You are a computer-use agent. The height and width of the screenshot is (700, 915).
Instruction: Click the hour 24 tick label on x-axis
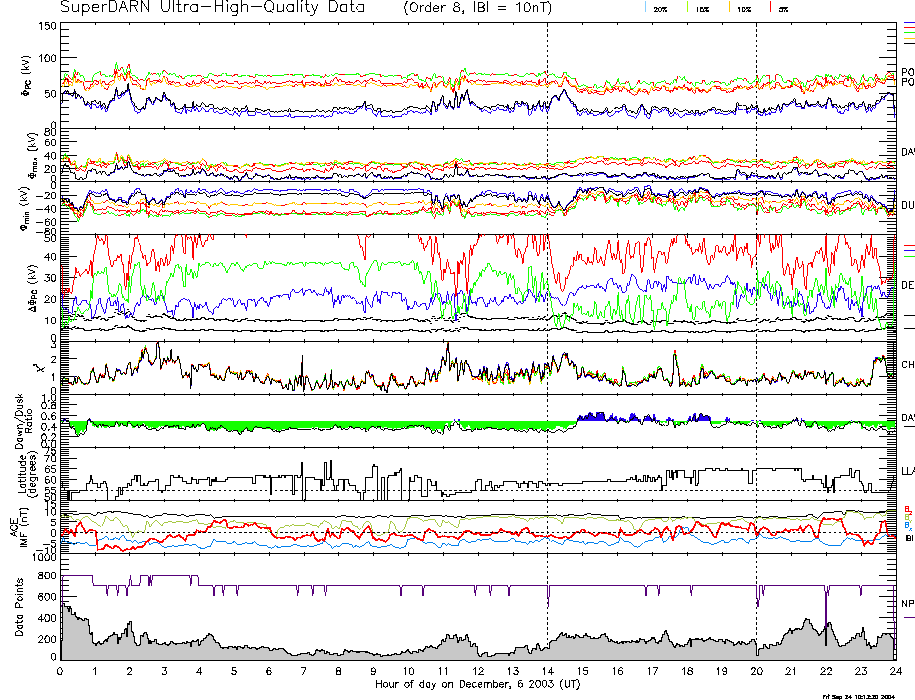[894, 671]
